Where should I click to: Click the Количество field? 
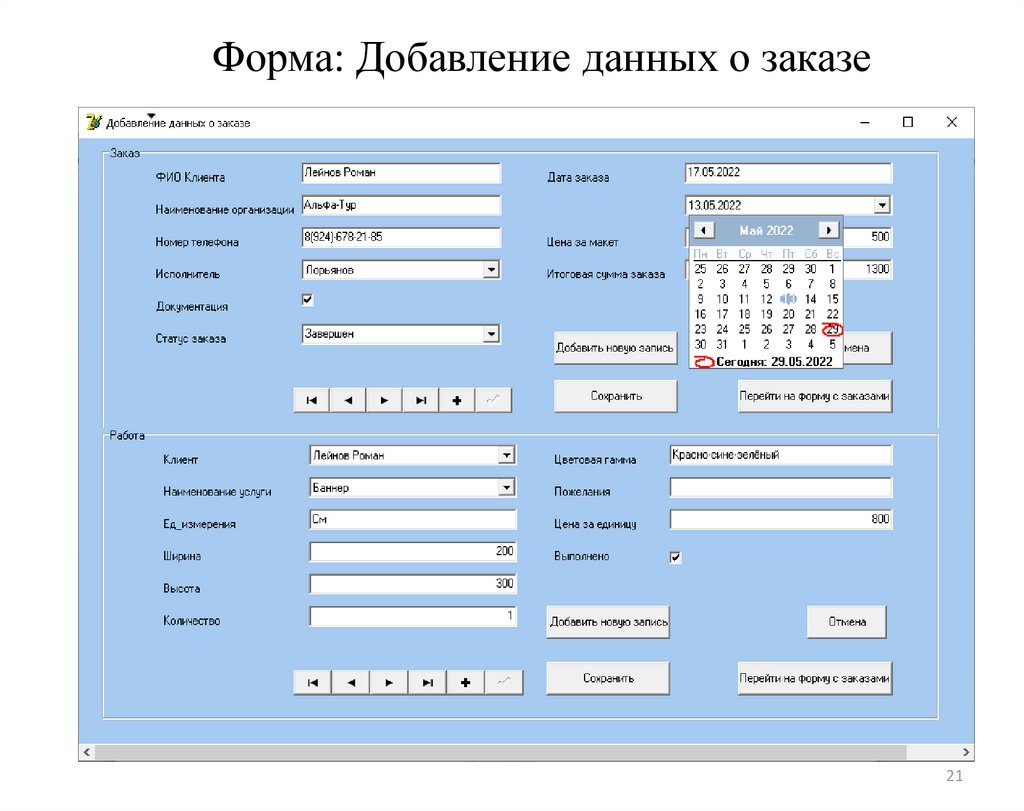pos(413,616)
